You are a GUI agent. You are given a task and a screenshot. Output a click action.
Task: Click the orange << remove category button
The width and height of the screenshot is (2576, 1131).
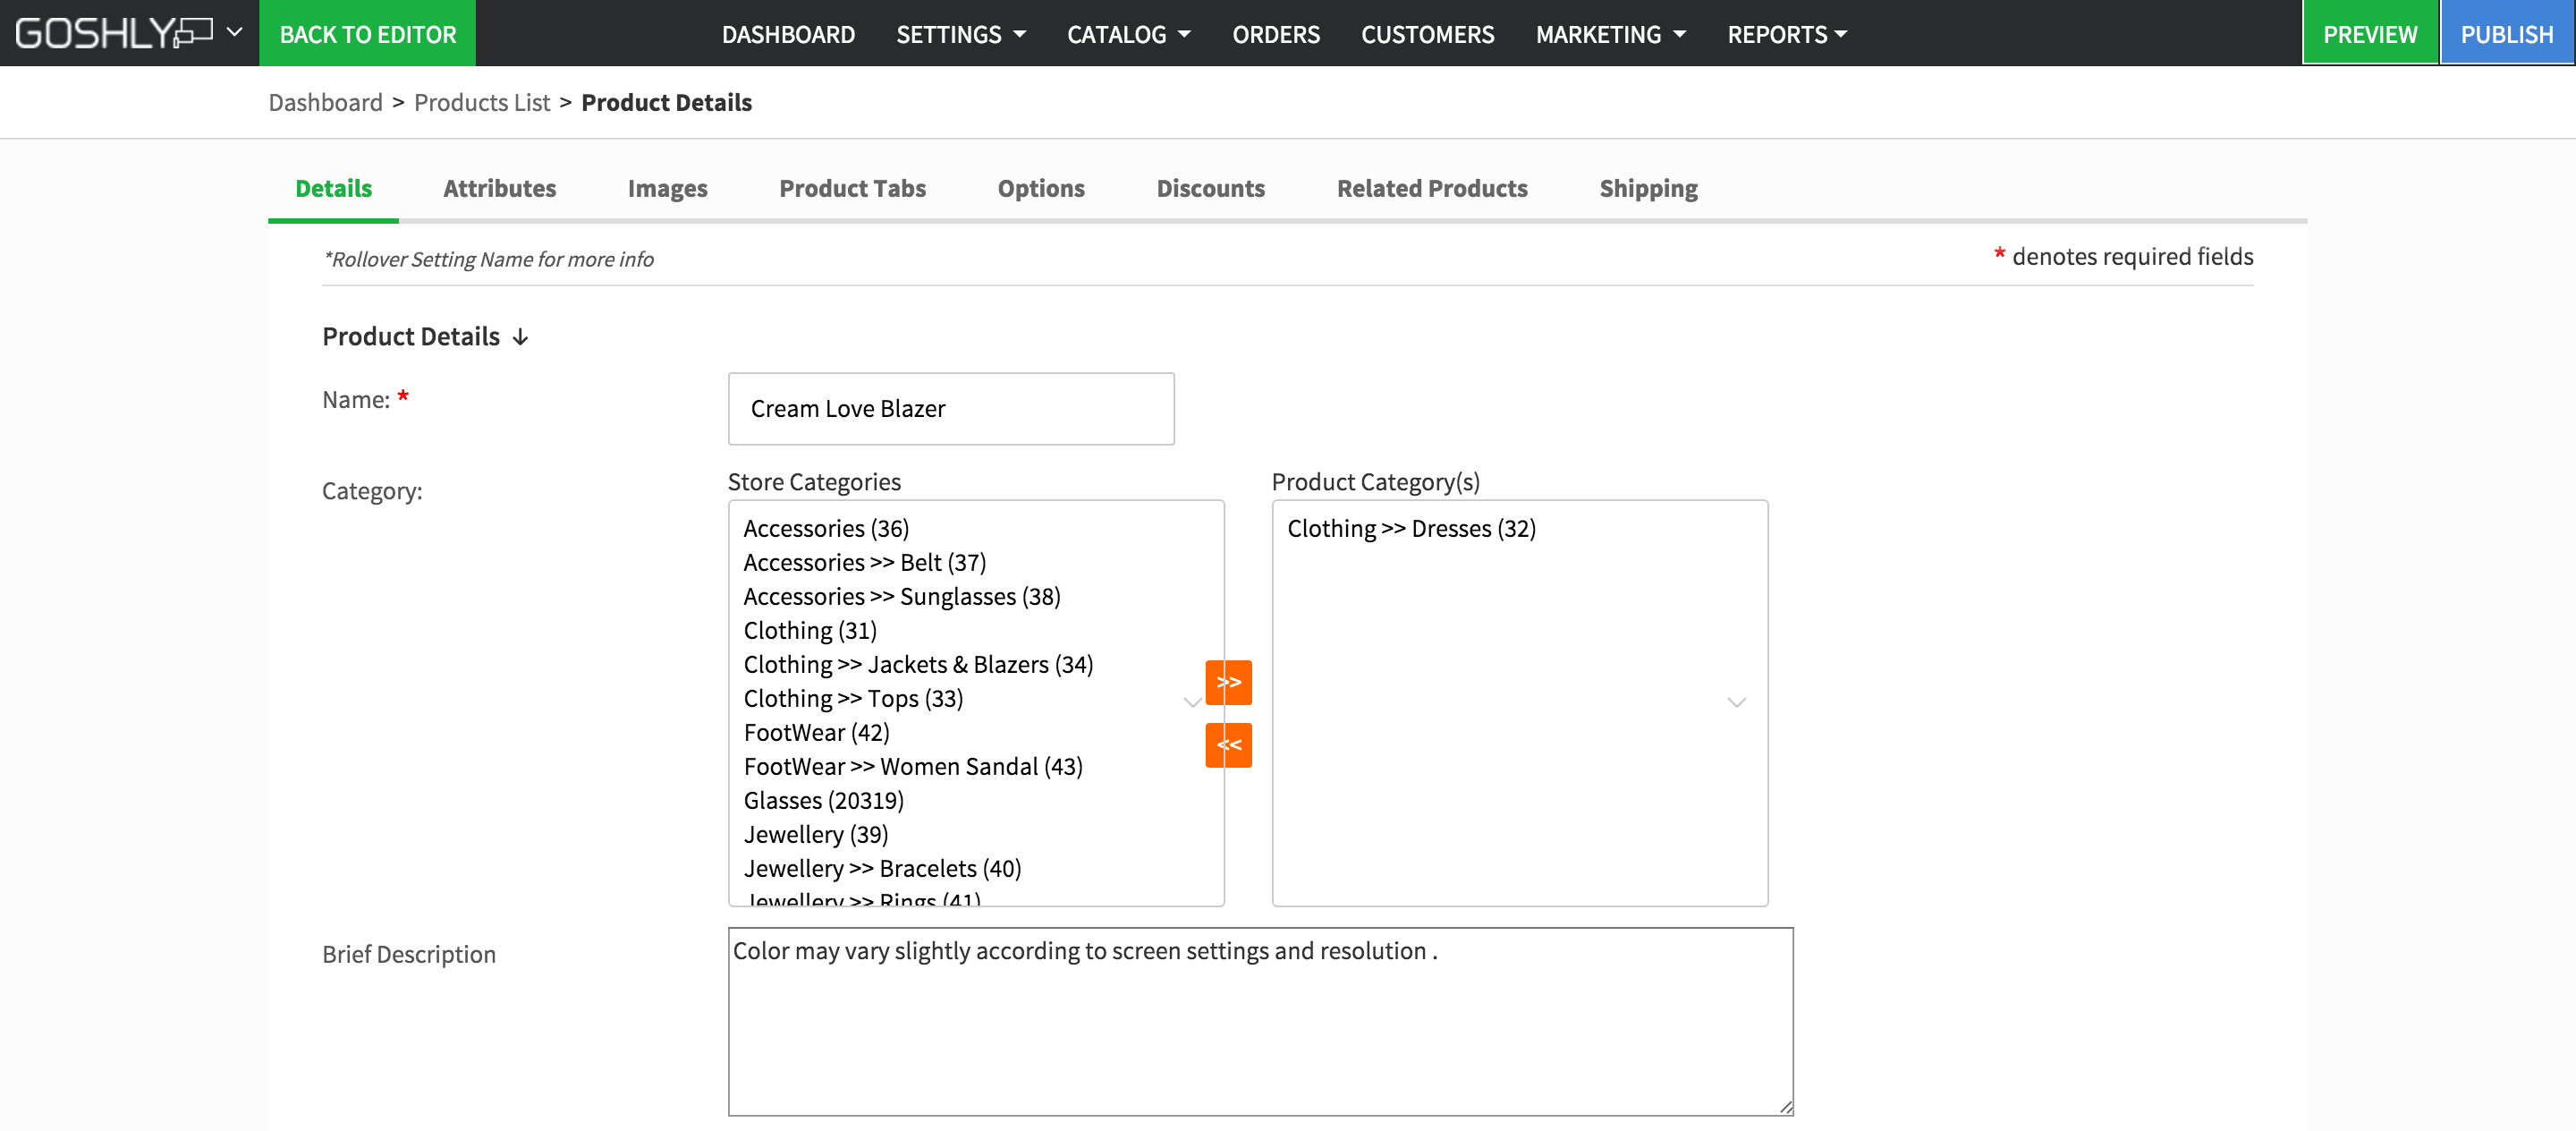tap(1228, 745)
